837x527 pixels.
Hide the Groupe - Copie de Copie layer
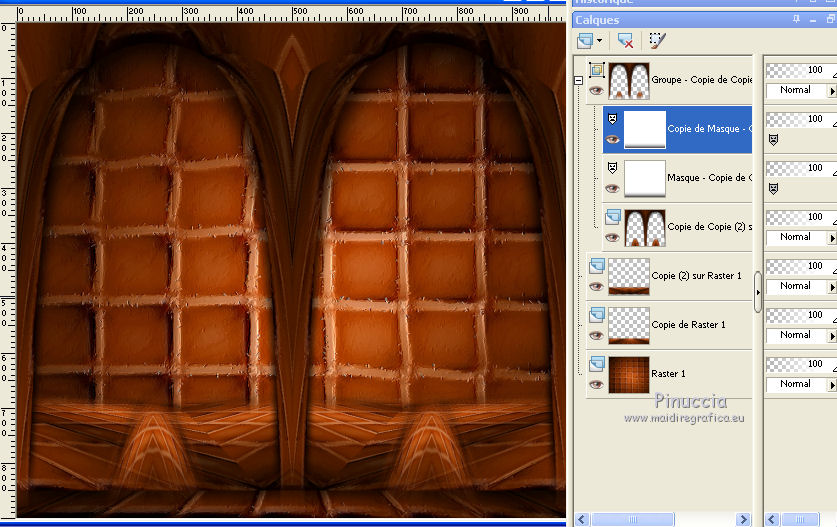(x=597, y=90)
